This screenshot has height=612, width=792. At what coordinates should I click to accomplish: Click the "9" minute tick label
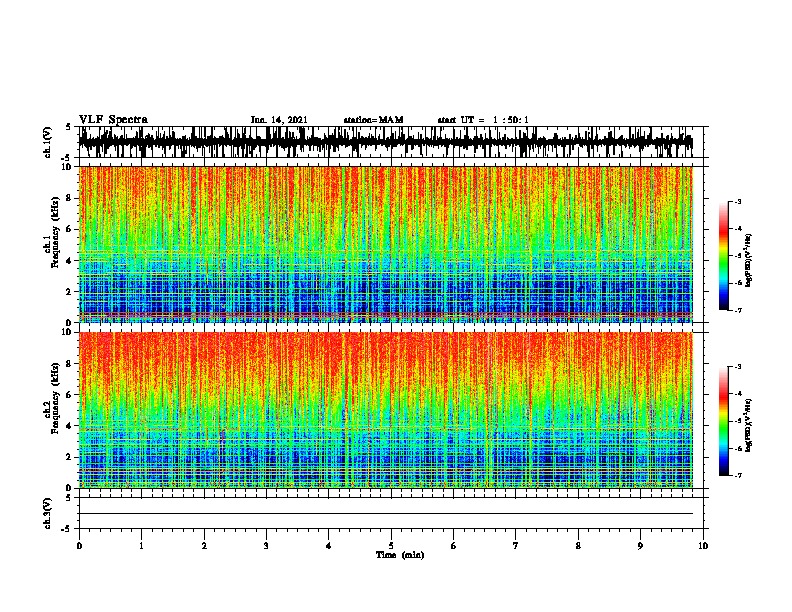point(640,546)
